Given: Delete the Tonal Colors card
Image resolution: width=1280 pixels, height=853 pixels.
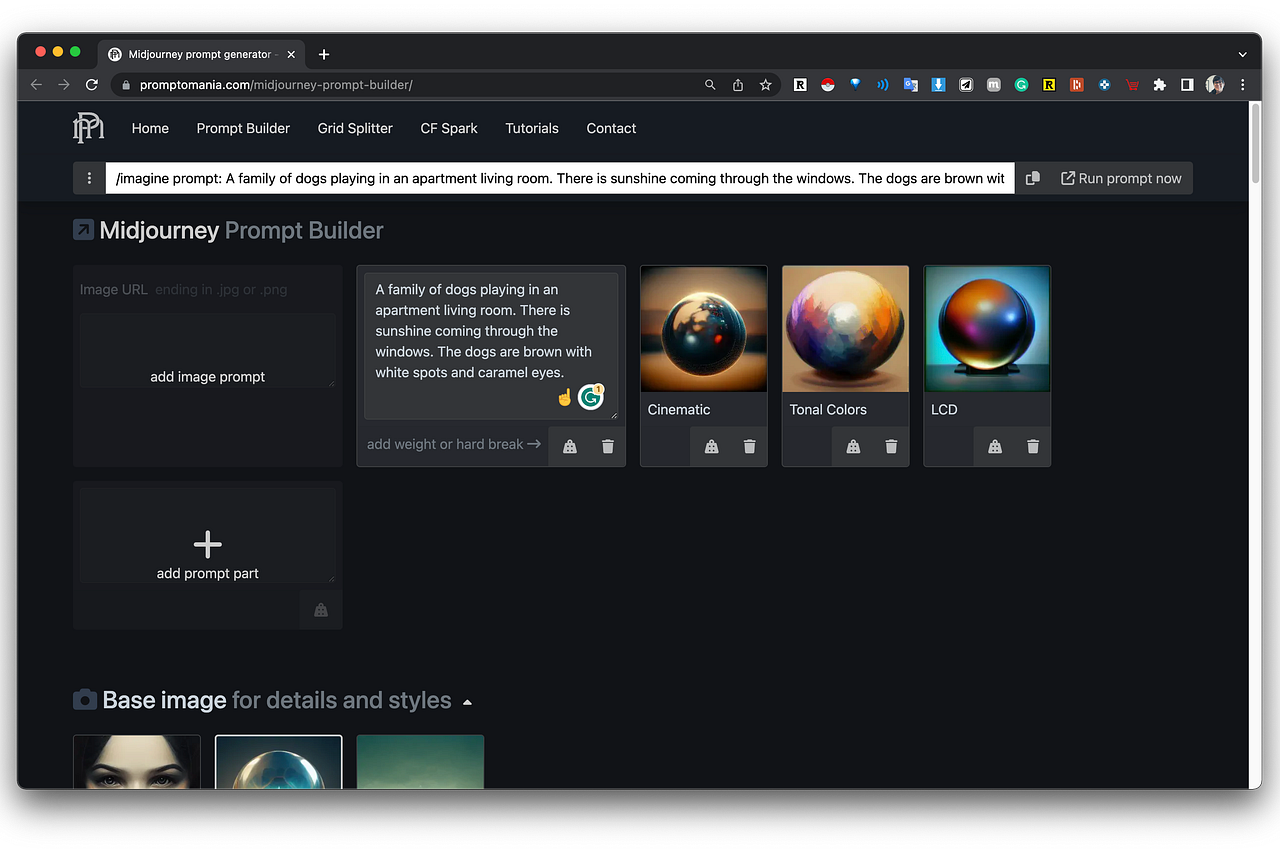Looking at the screenshot, I should pyautogui.click(x=892, y=446).
